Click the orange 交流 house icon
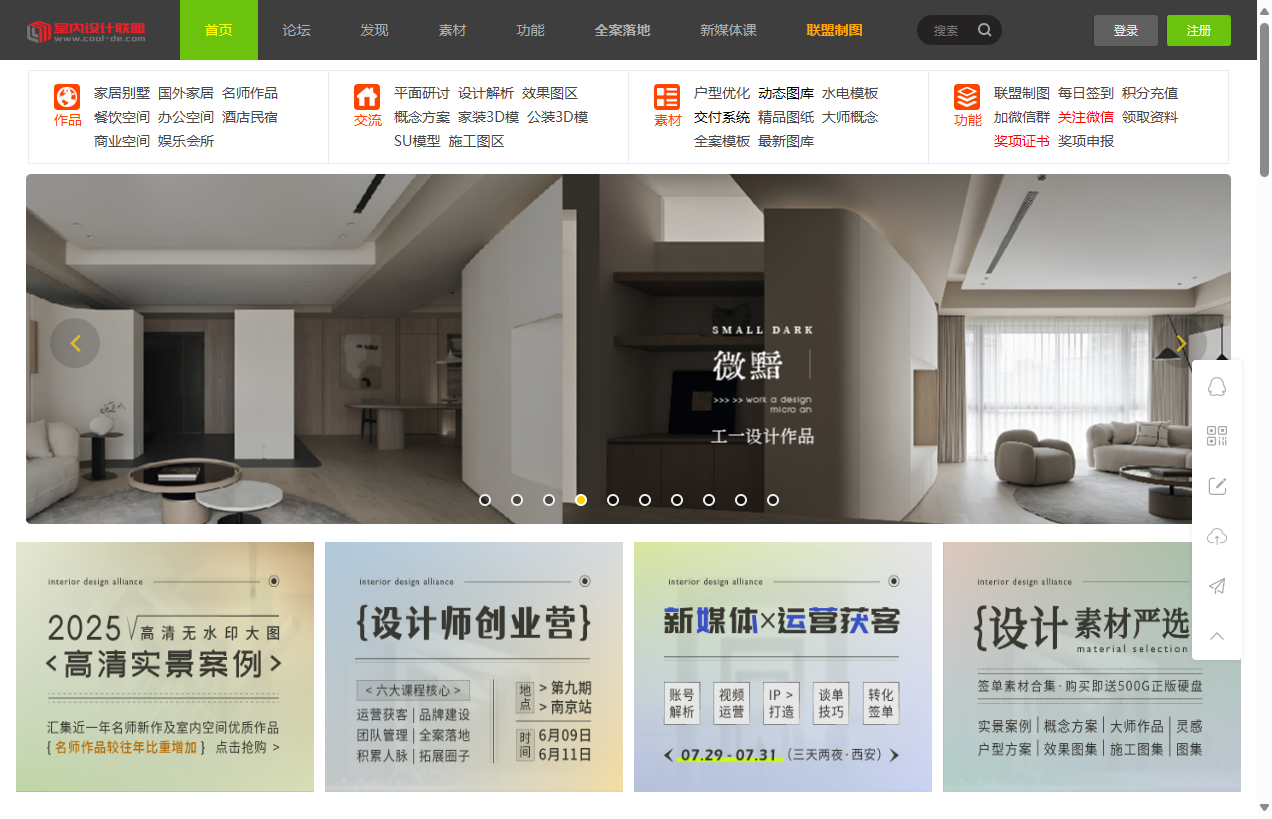 pyautogui.click(x=367, y=97)
